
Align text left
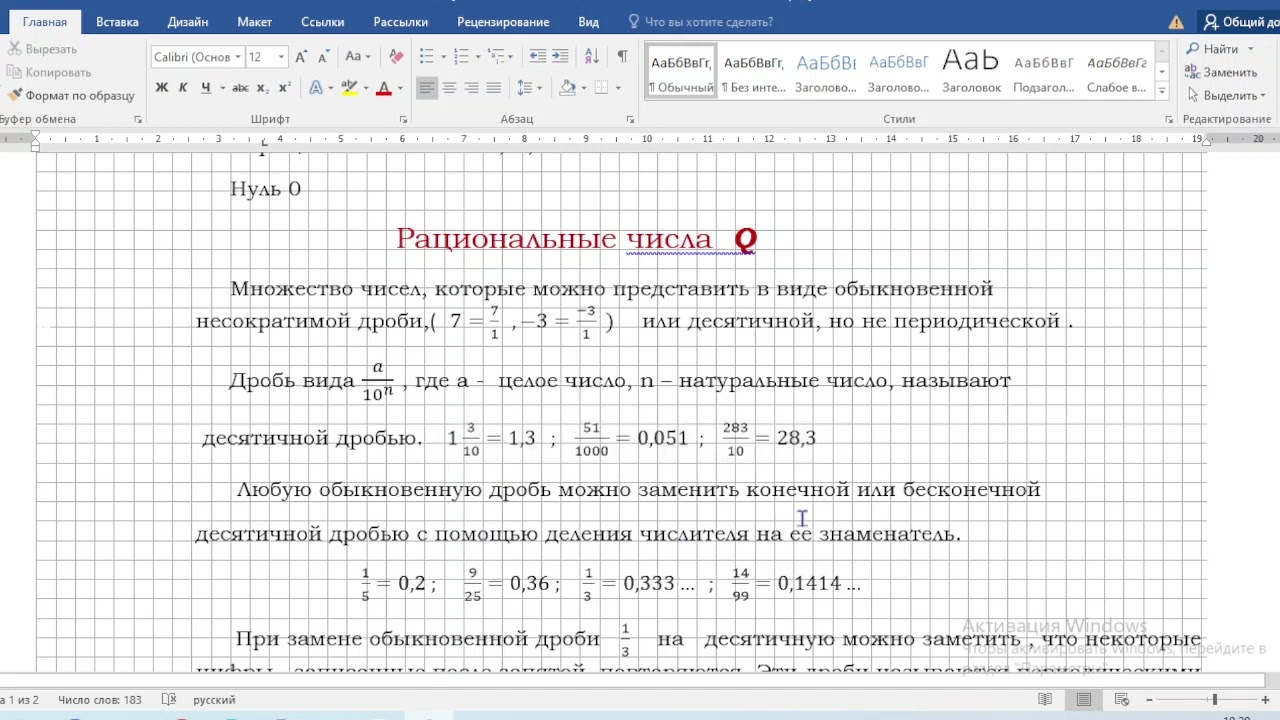tap(427, 88)
